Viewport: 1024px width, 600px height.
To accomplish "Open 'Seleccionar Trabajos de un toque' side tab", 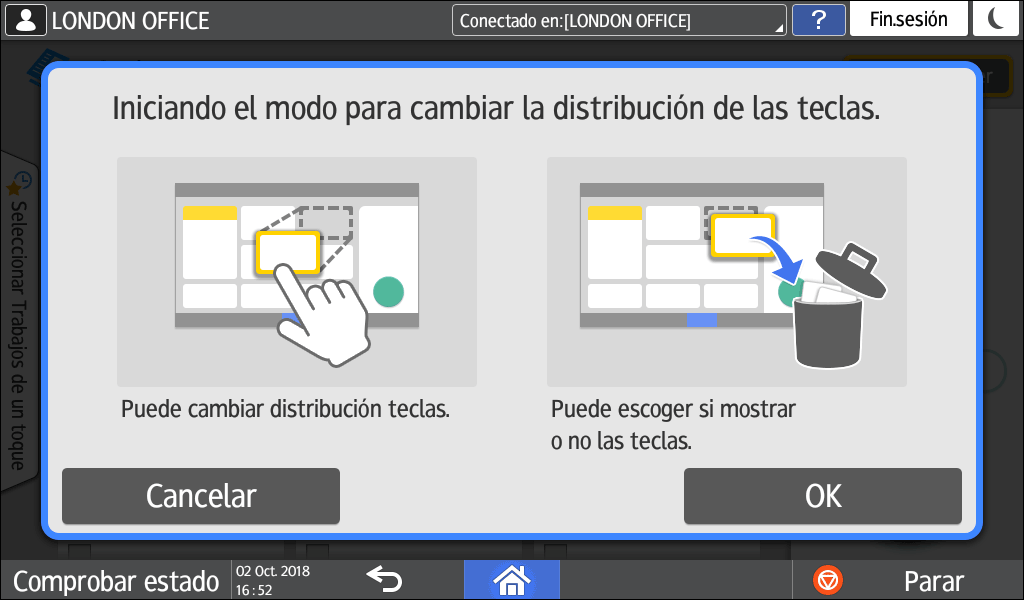I will (x=18, y=330).
